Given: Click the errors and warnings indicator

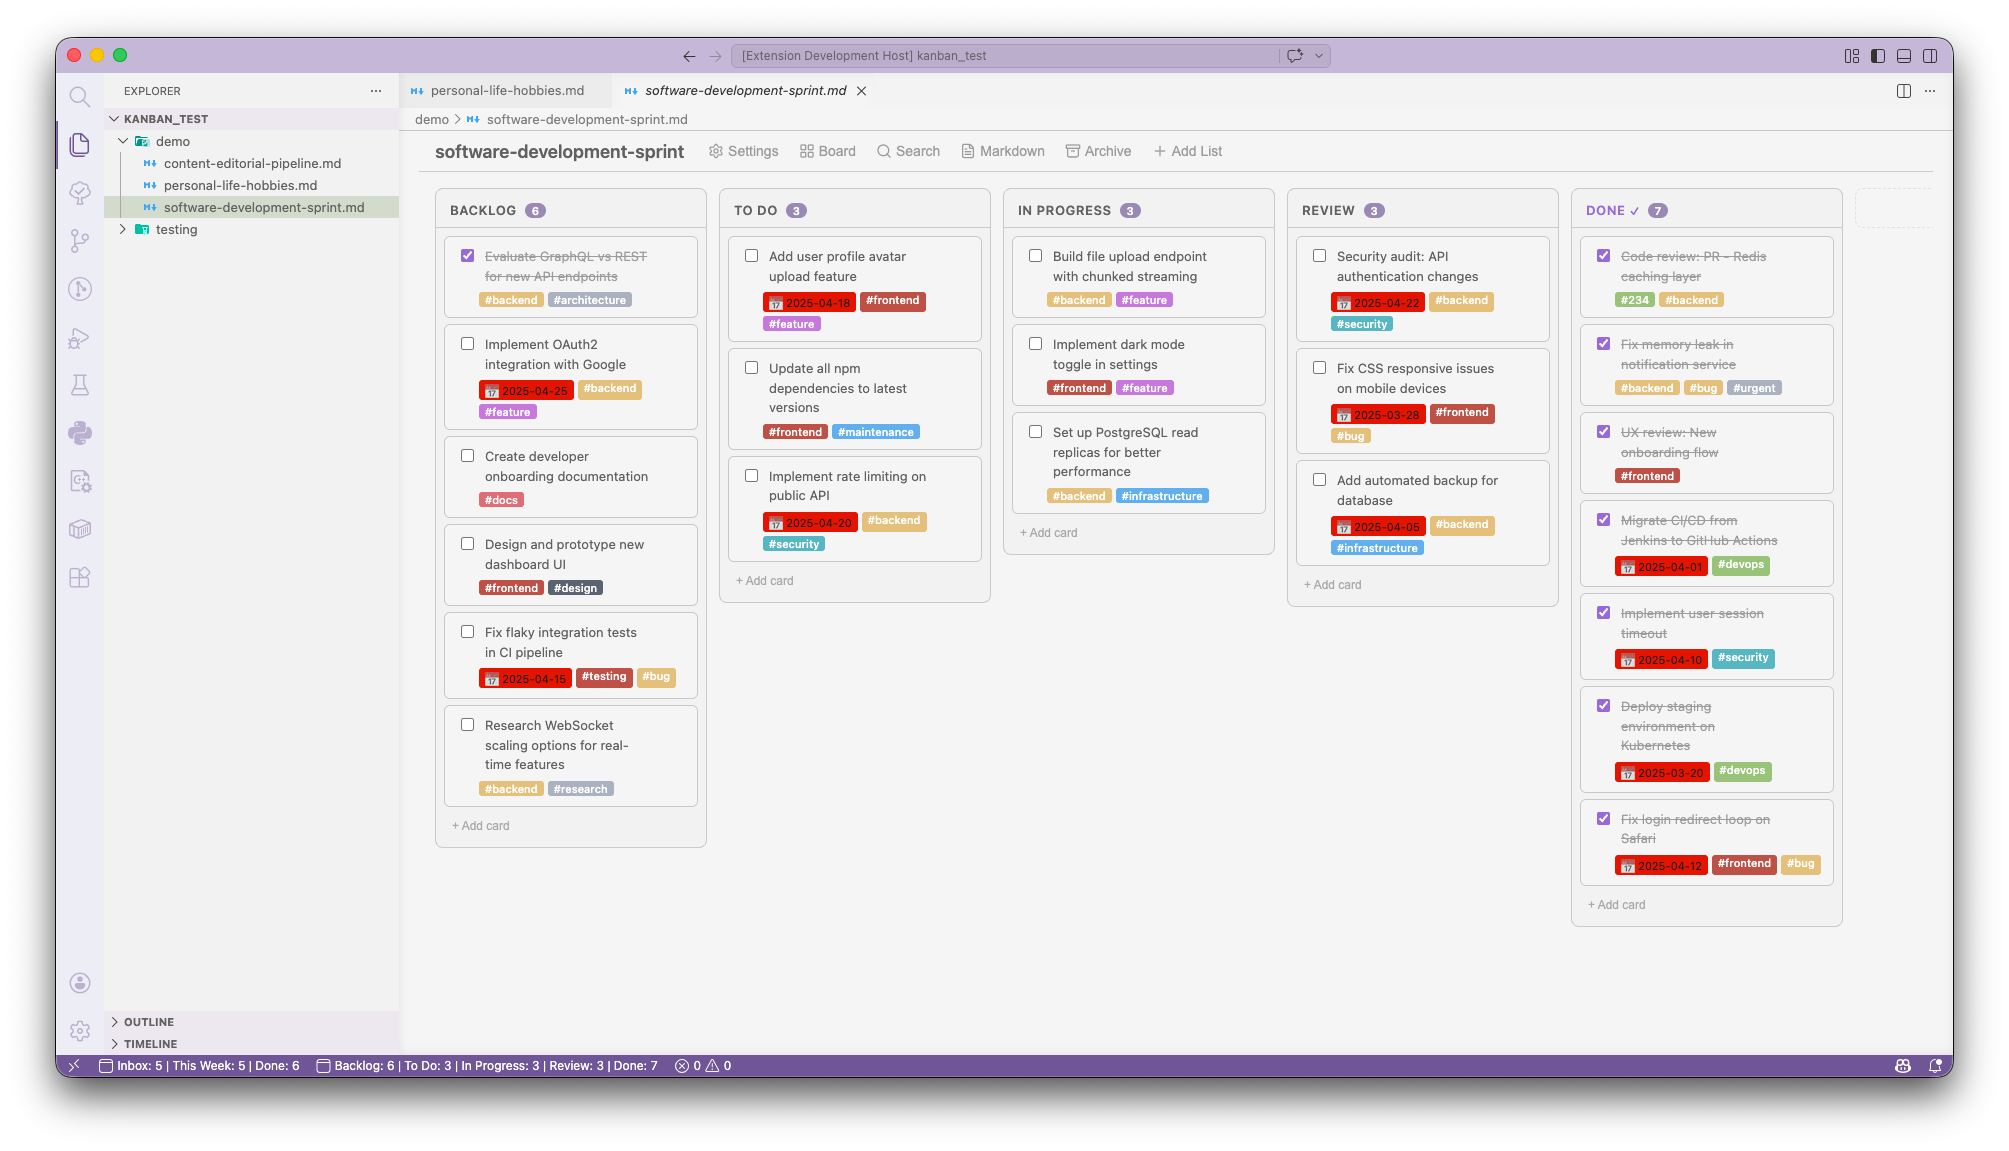Looking at the screenshot, I should (702, 1065).
